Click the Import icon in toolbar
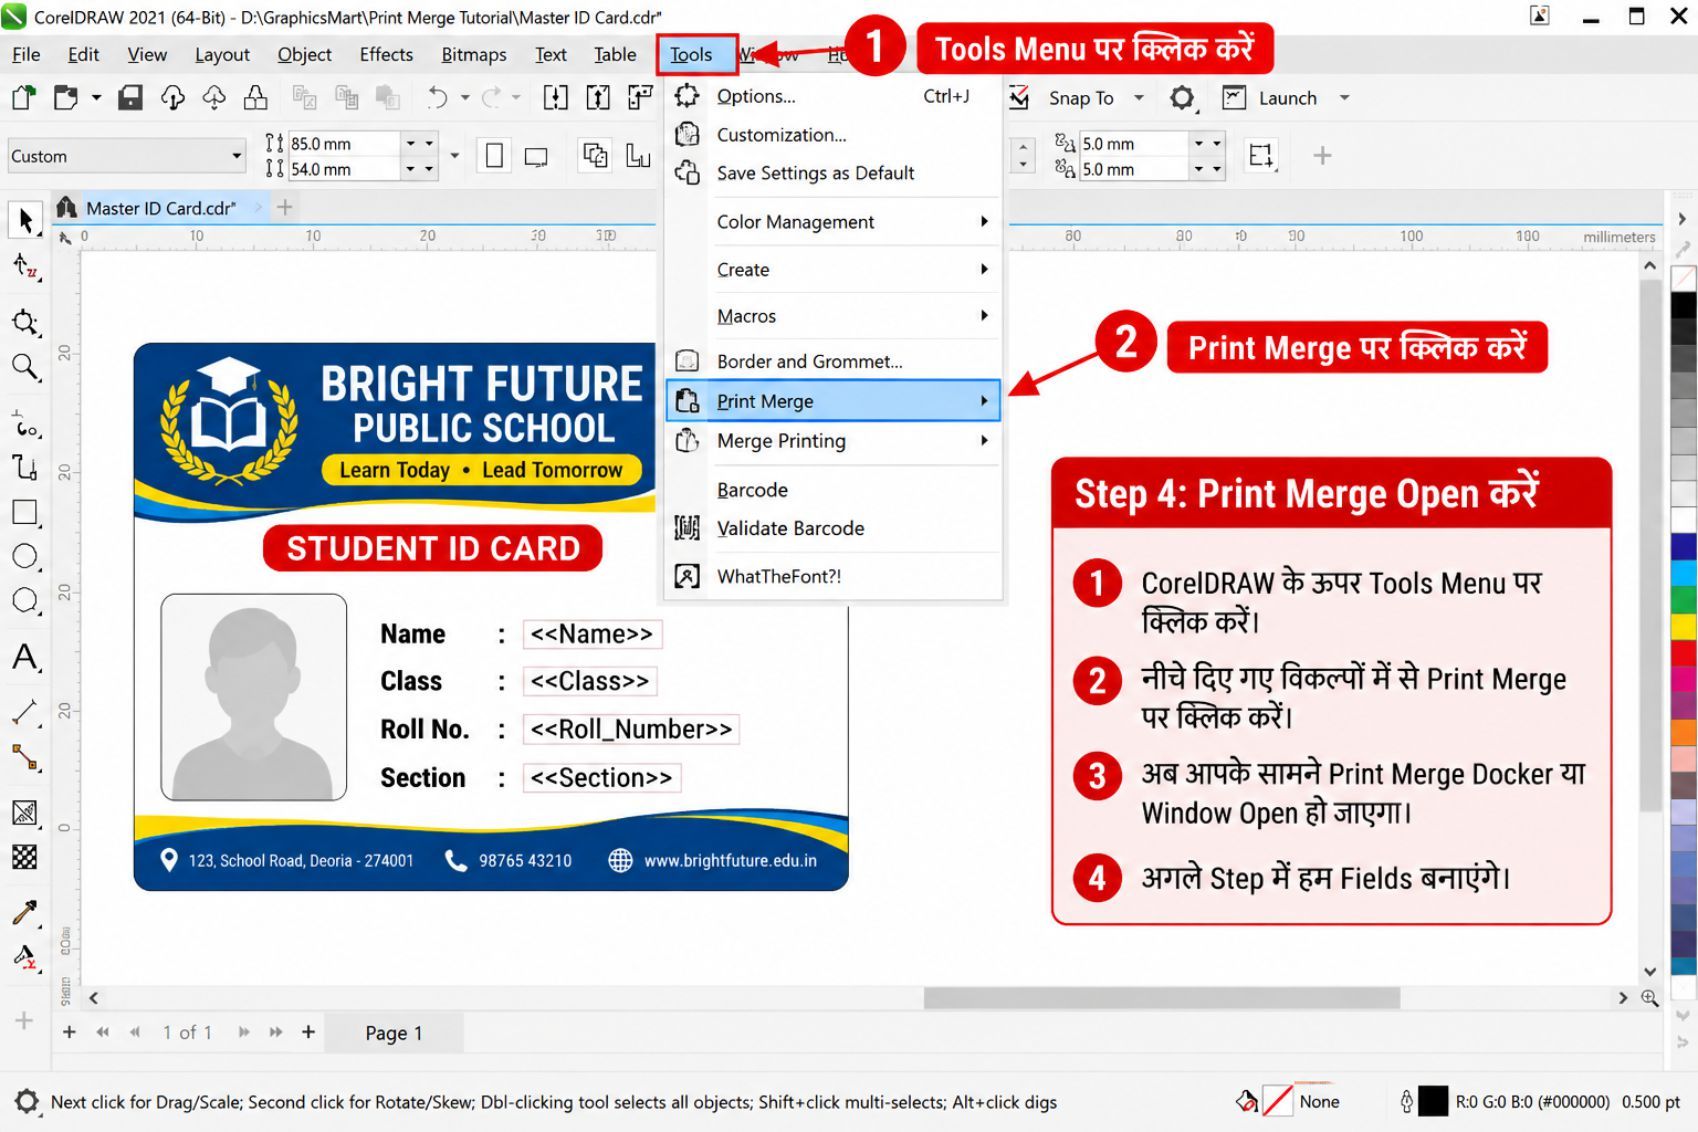 point(556,97)
